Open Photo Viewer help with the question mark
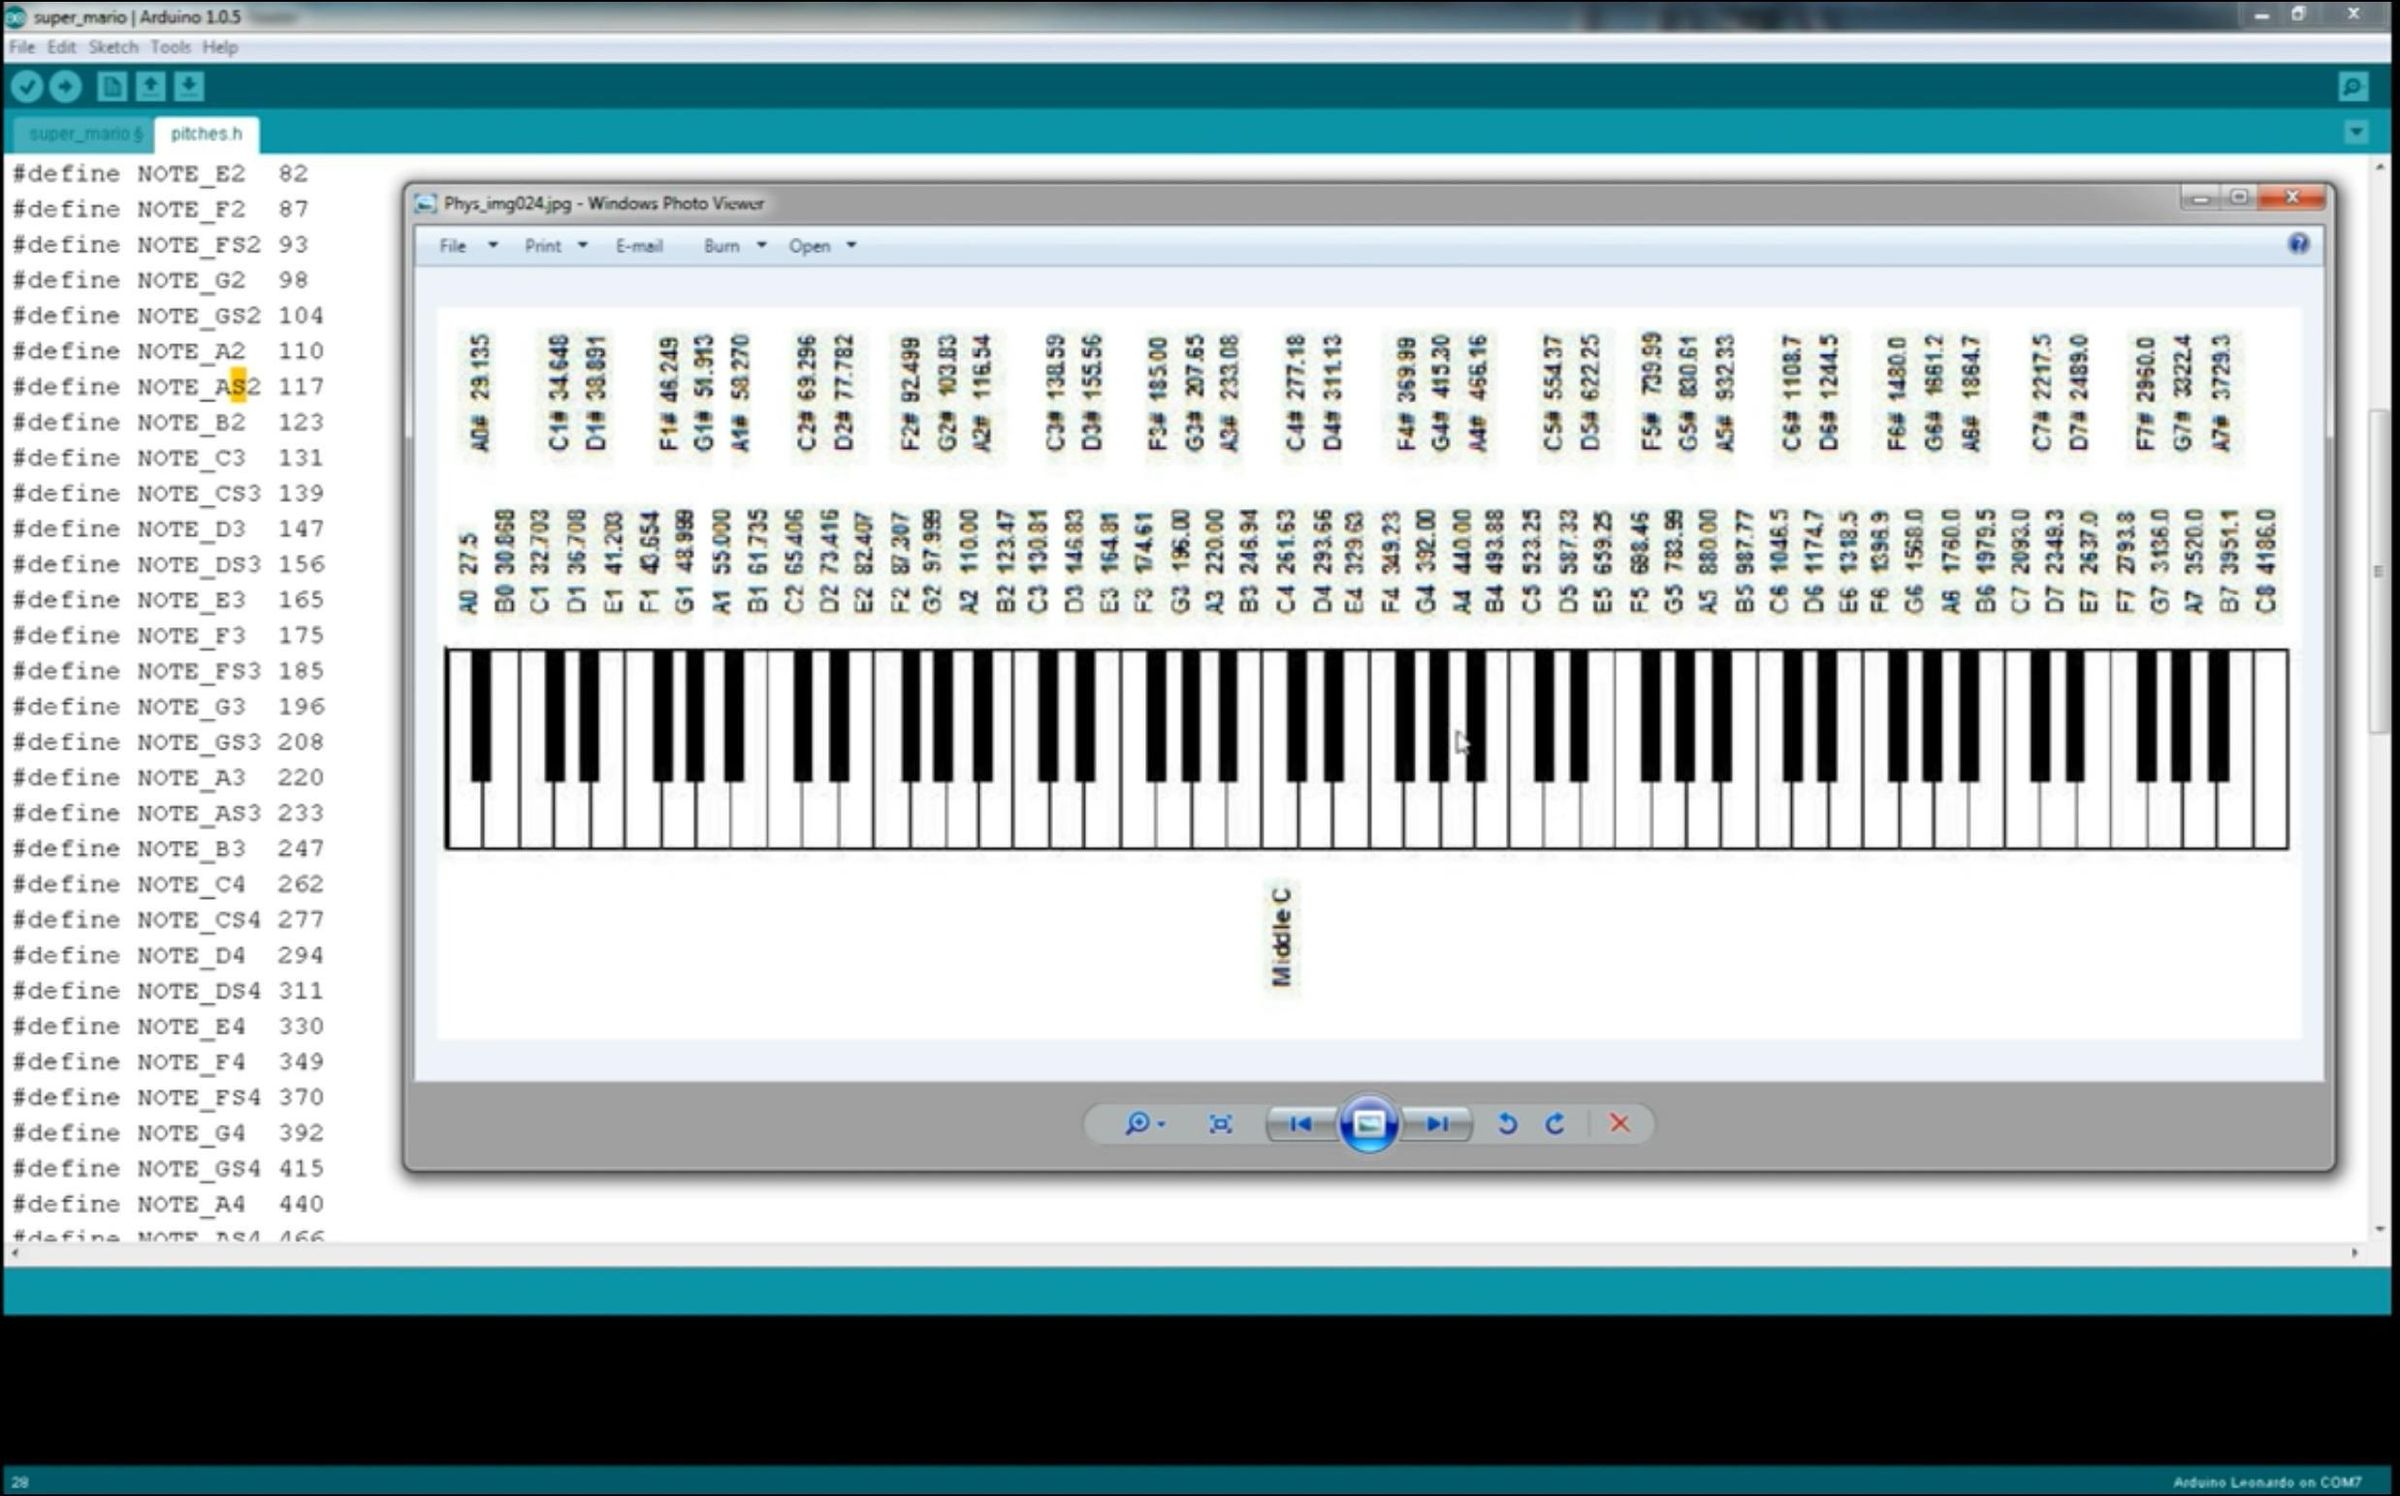Screen dimensions: 2400x1496 point(2298,245)
